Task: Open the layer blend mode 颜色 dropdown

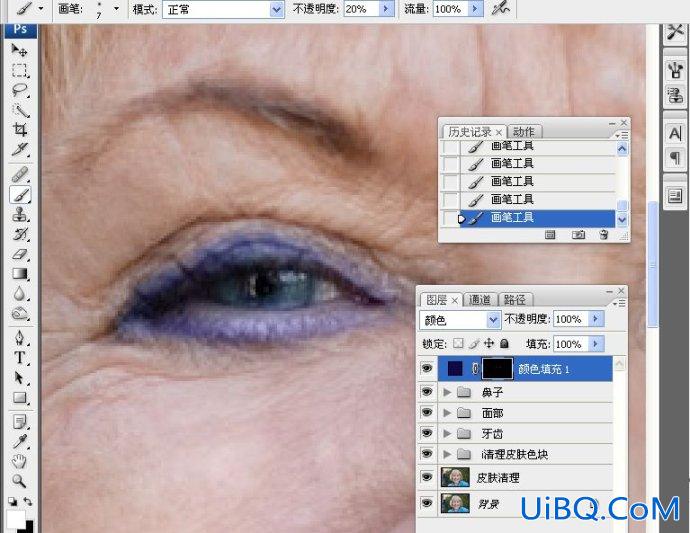Action: pyautogui.click(x=494, y=320)
